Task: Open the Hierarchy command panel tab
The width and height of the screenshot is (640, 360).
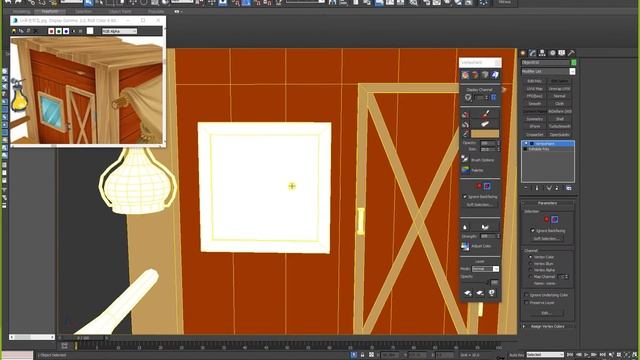Action: (542, 53)
